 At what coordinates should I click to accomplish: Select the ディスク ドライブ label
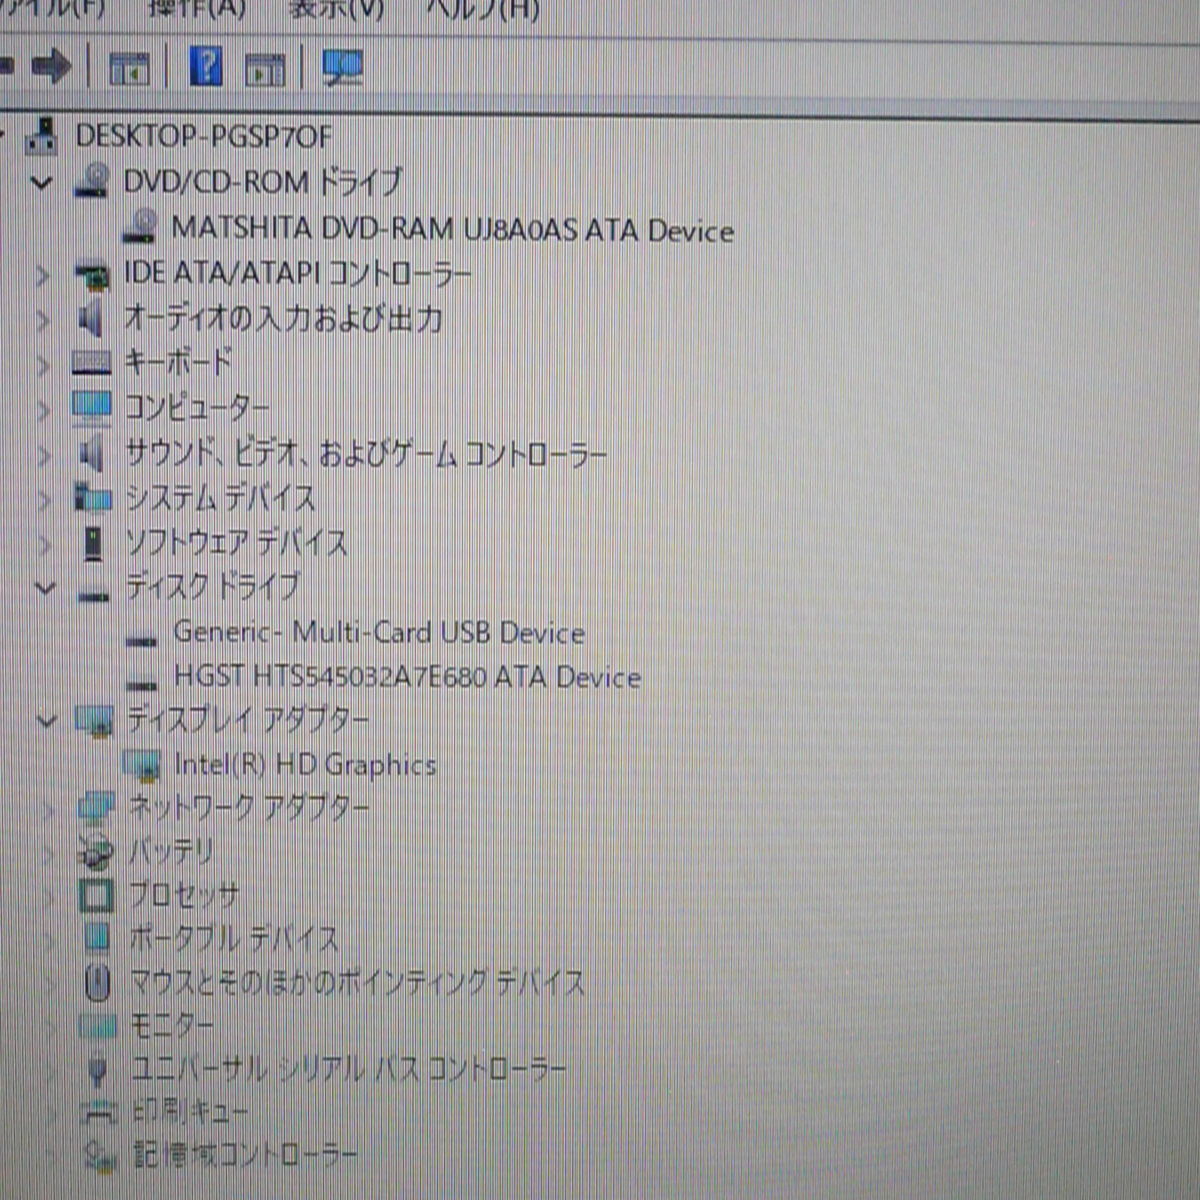[212, 587]
